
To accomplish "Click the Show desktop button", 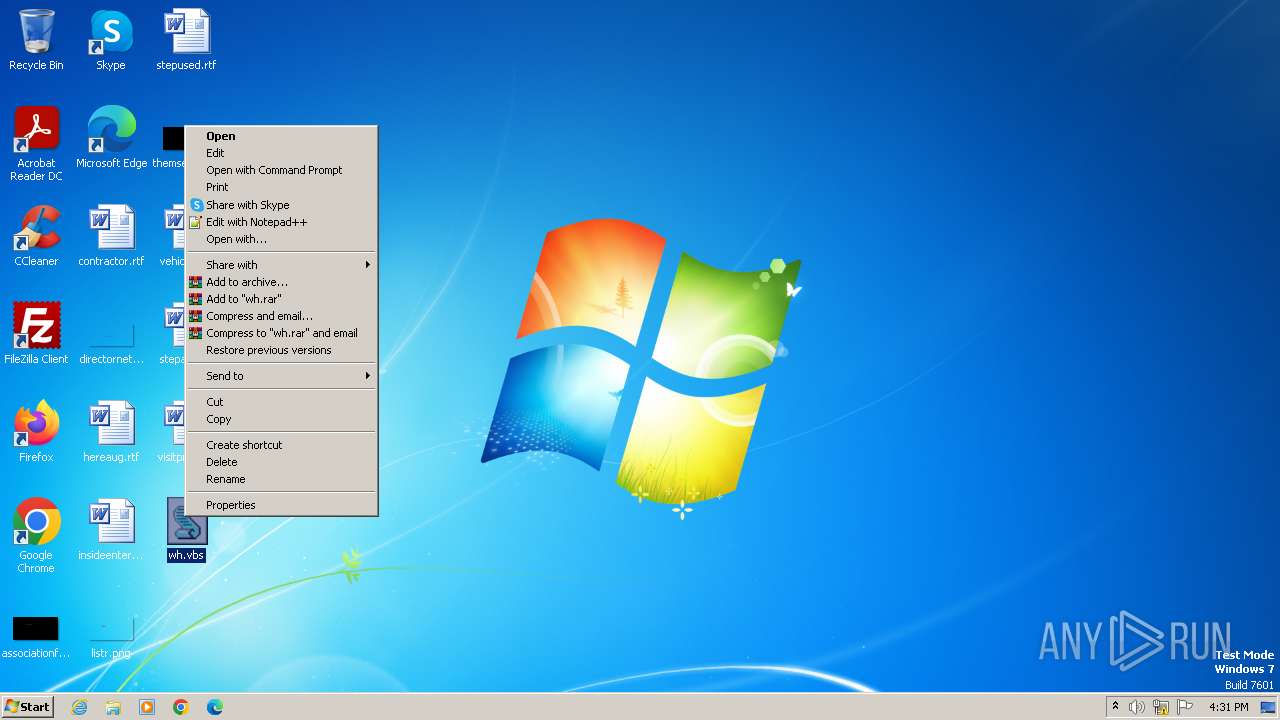I will 1268,707.
